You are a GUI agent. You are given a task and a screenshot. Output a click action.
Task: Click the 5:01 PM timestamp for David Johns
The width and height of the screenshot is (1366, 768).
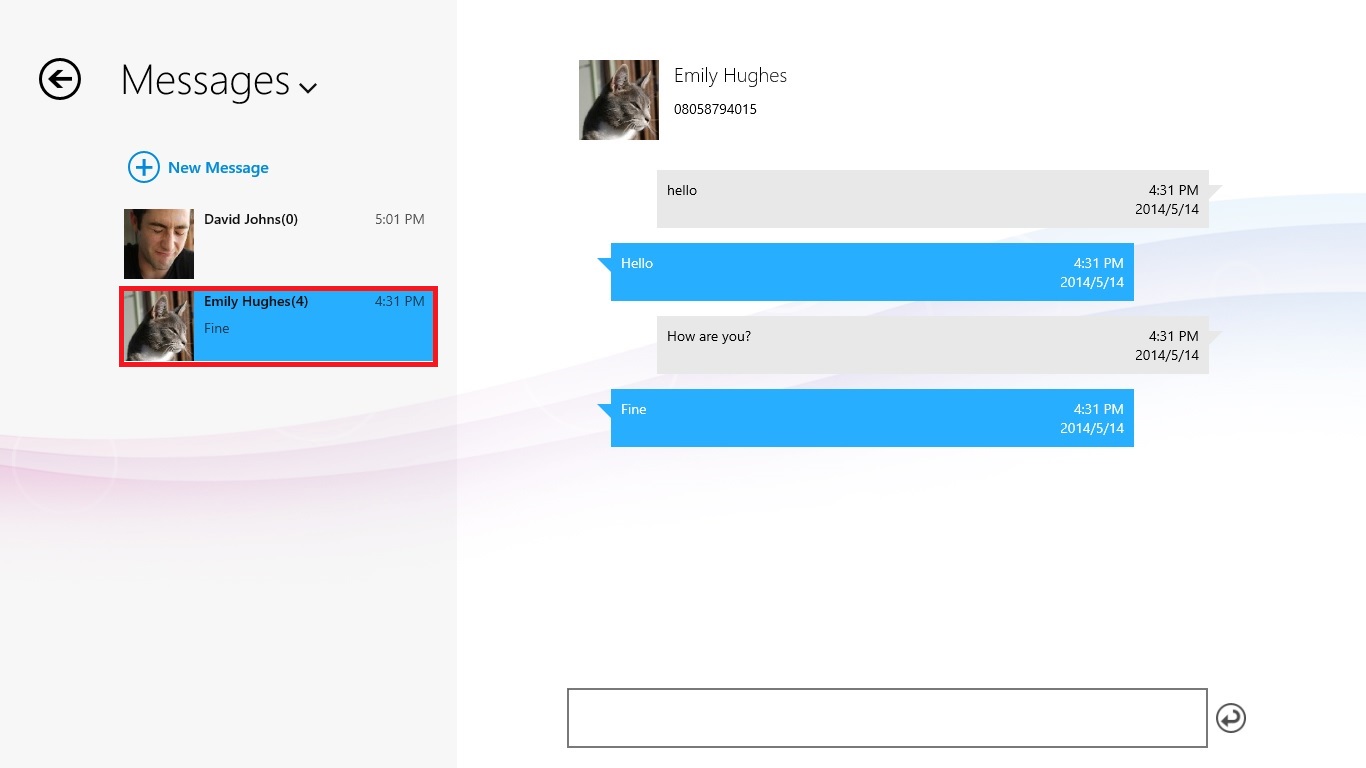point(399,219)
